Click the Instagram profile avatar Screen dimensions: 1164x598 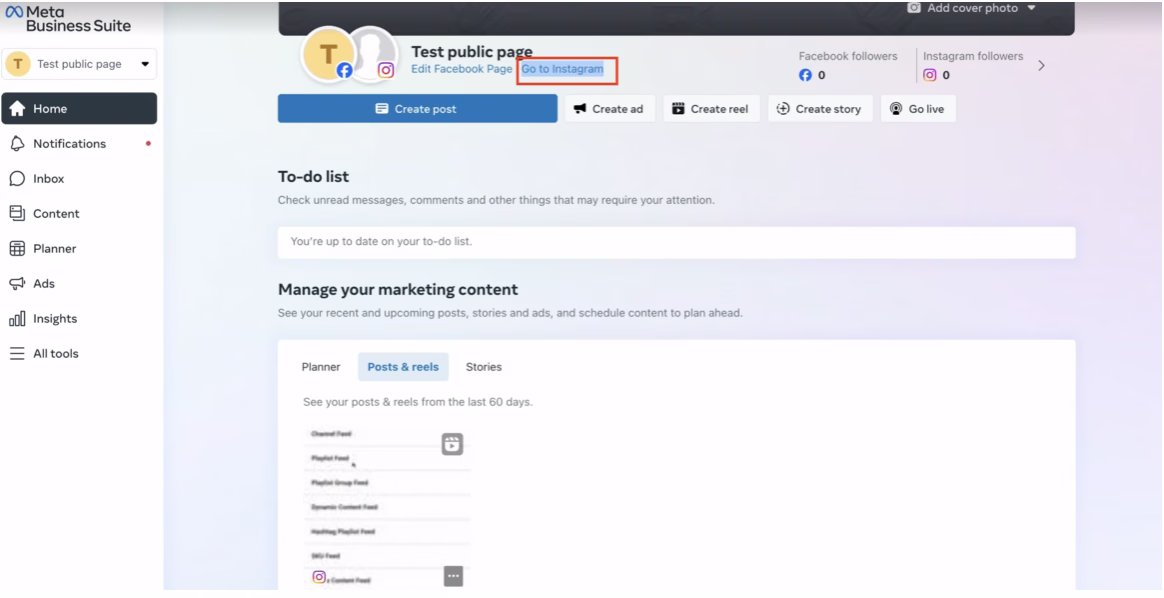(x=376, y=53)
